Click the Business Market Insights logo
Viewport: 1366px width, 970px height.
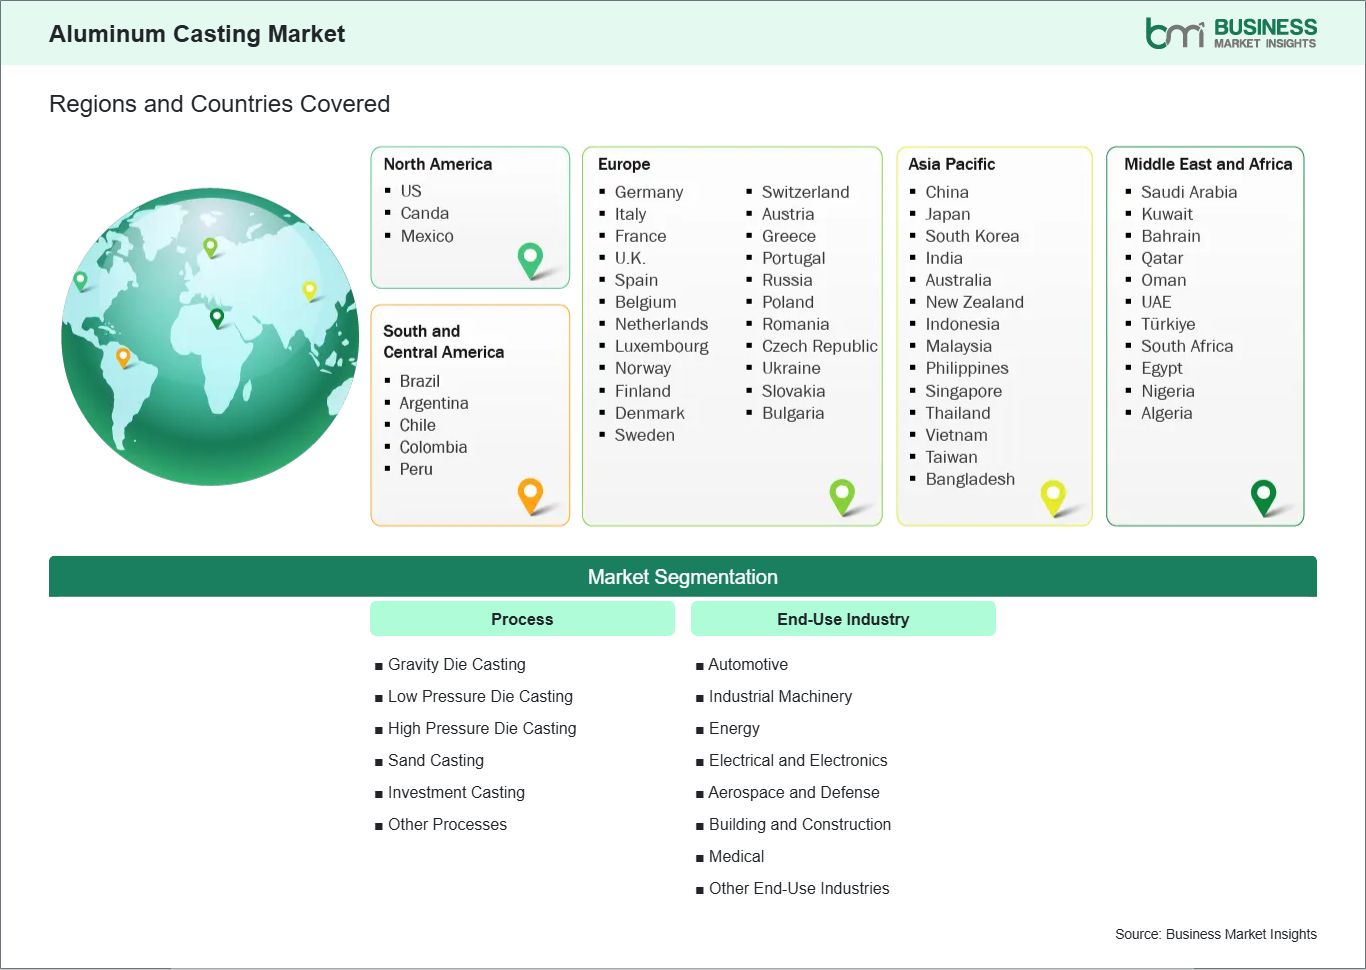pyautogui.click(x=1230, y=33)
